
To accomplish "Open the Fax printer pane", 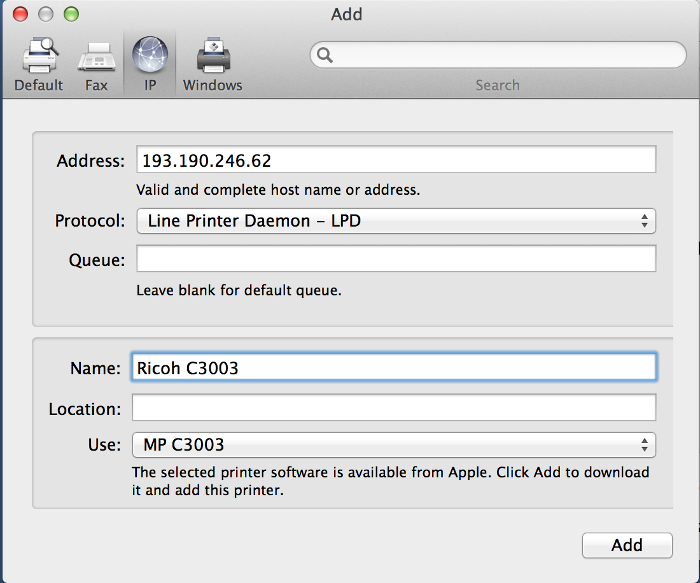I will point(96,64).
